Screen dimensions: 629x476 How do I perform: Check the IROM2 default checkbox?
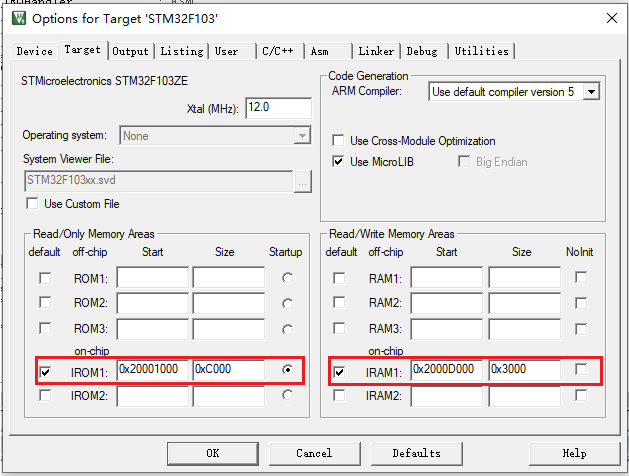click(45, 395)
